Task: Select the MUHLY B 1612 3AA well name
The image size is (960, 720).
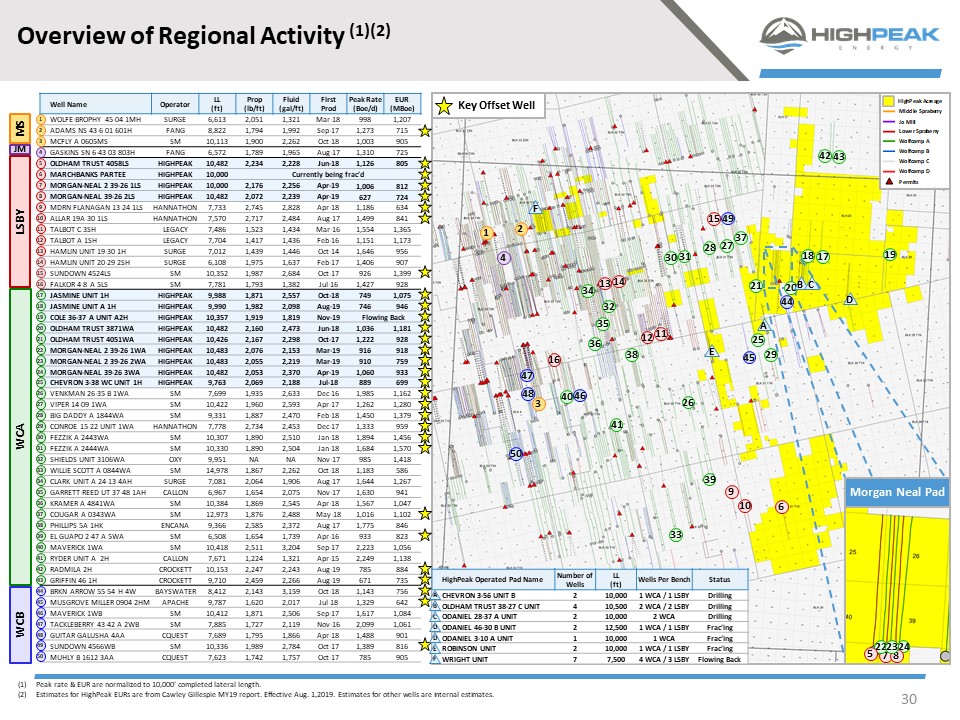Action: pos(81,657)
